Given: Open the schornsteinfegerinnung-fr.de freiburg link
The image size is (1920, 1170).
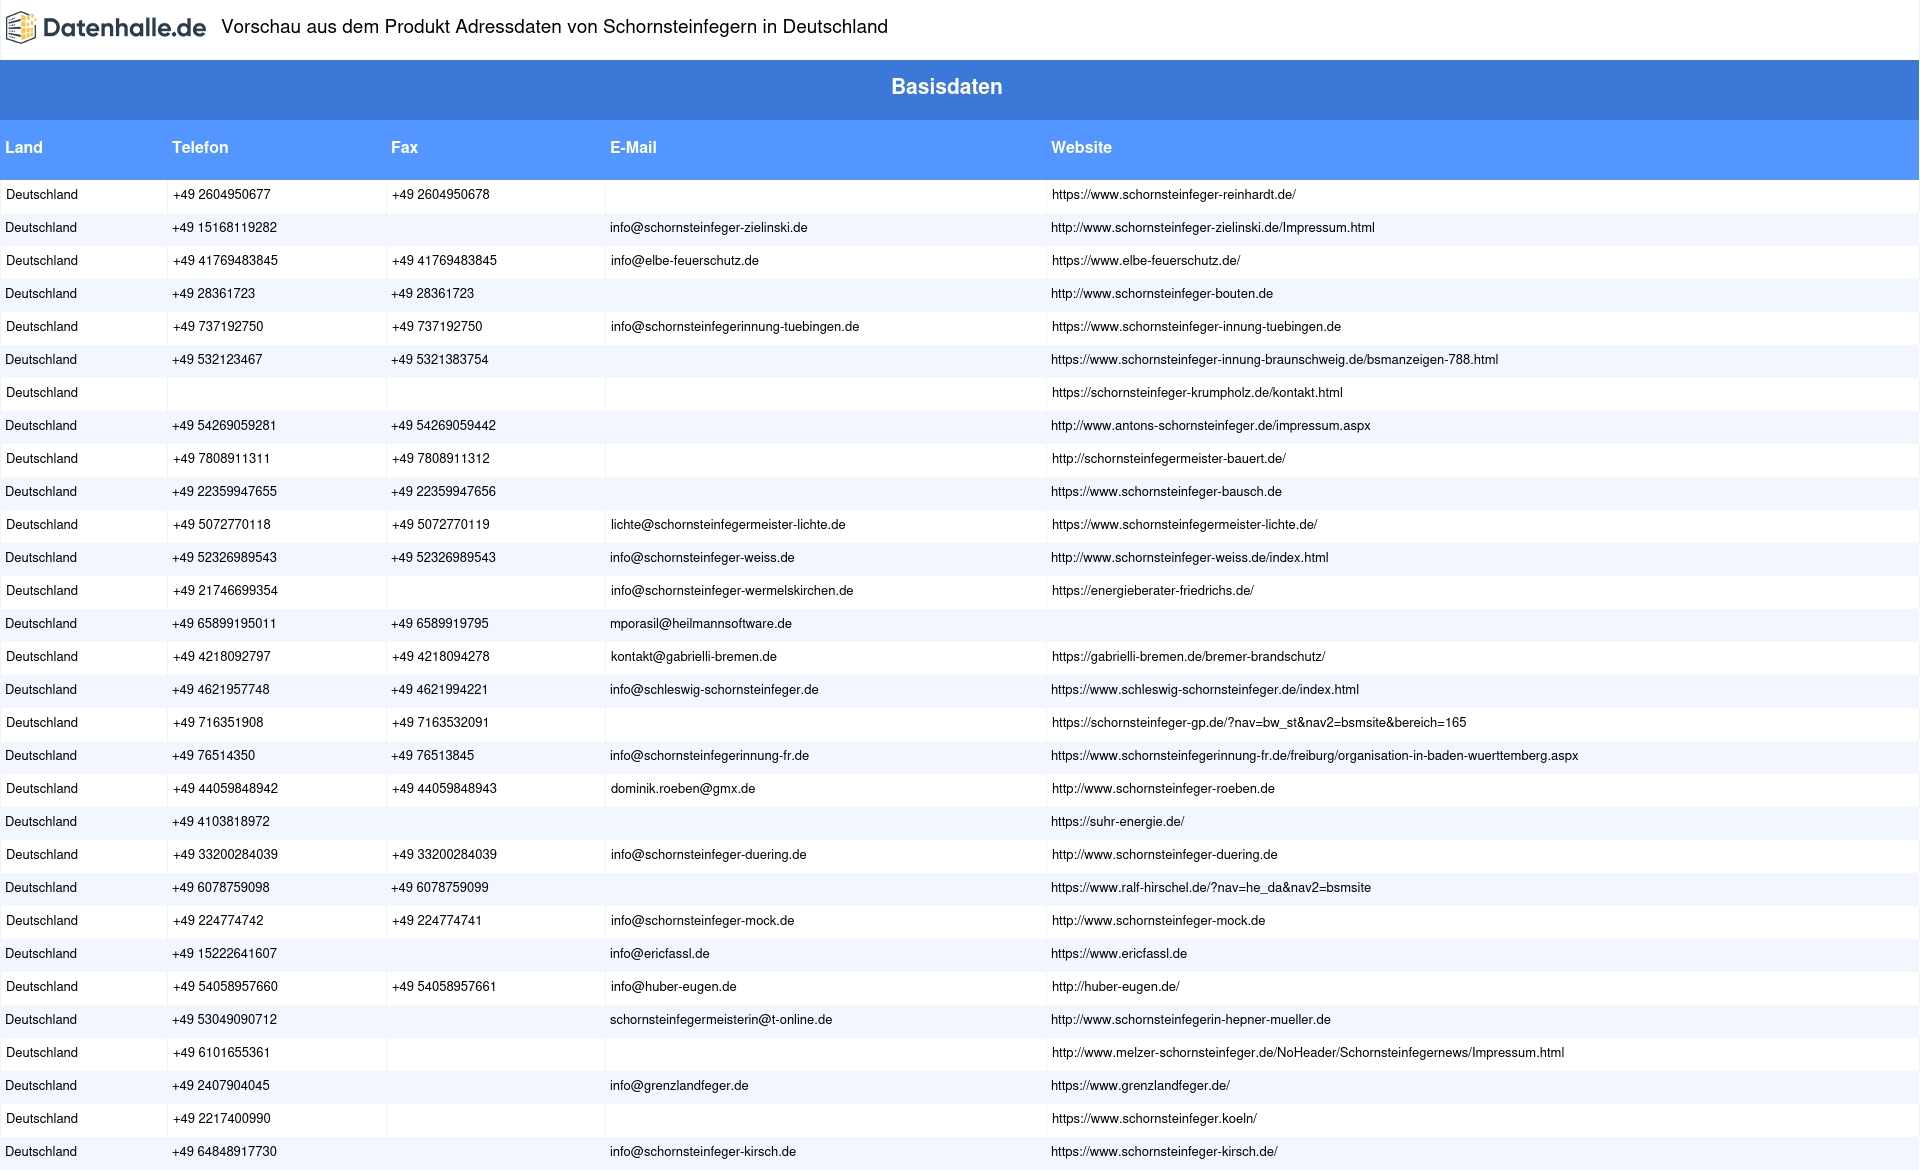Looking at the screenshot, I should [x=1314, y=756].
